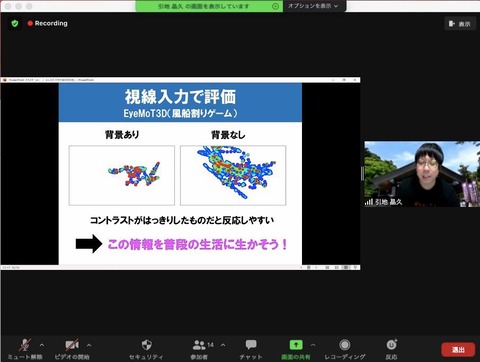
Task: Click the signal strength bars beside 引地 晶久
Action: pos(369,202)
